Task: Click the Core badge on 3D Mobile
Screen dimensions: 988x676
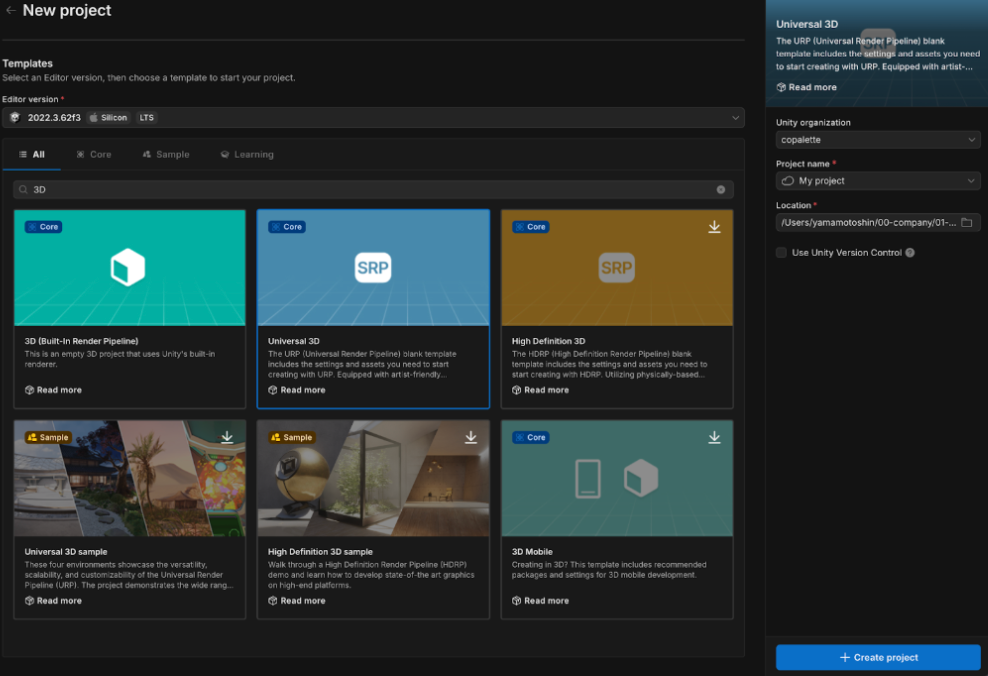Action: (x=531, y=437)
